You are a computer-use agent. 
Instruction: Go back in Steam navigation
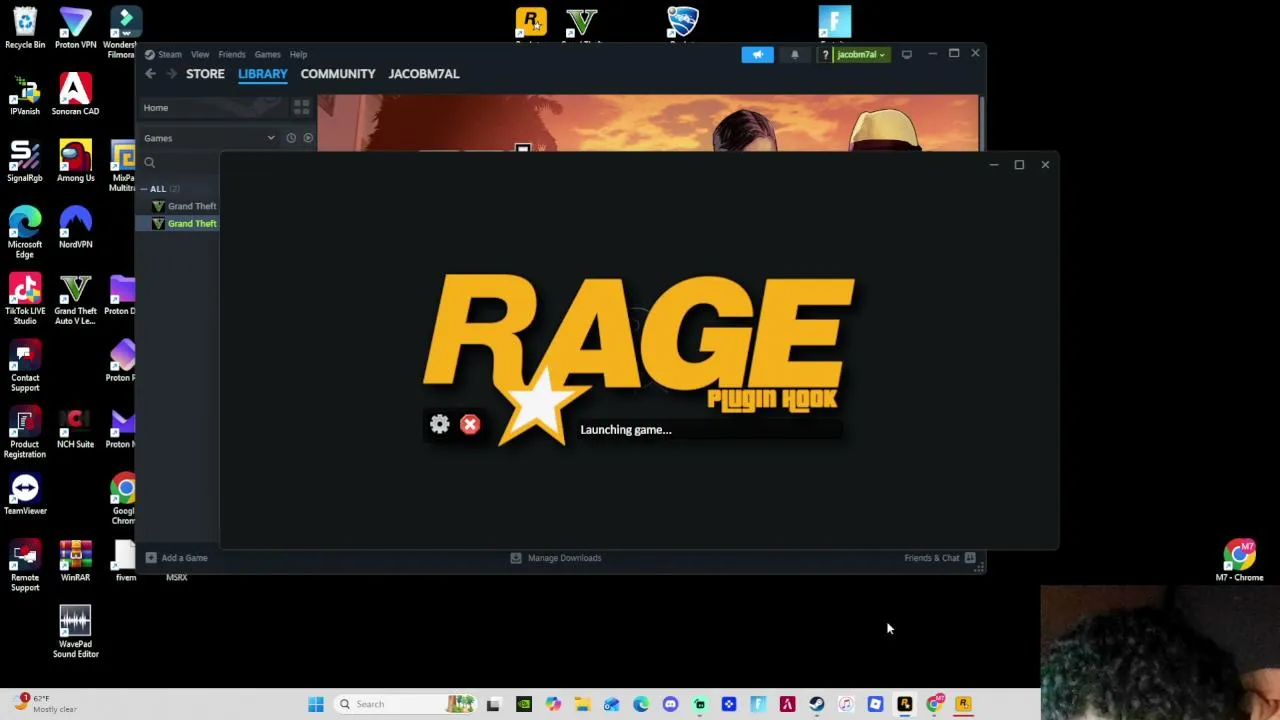[150, 74]
